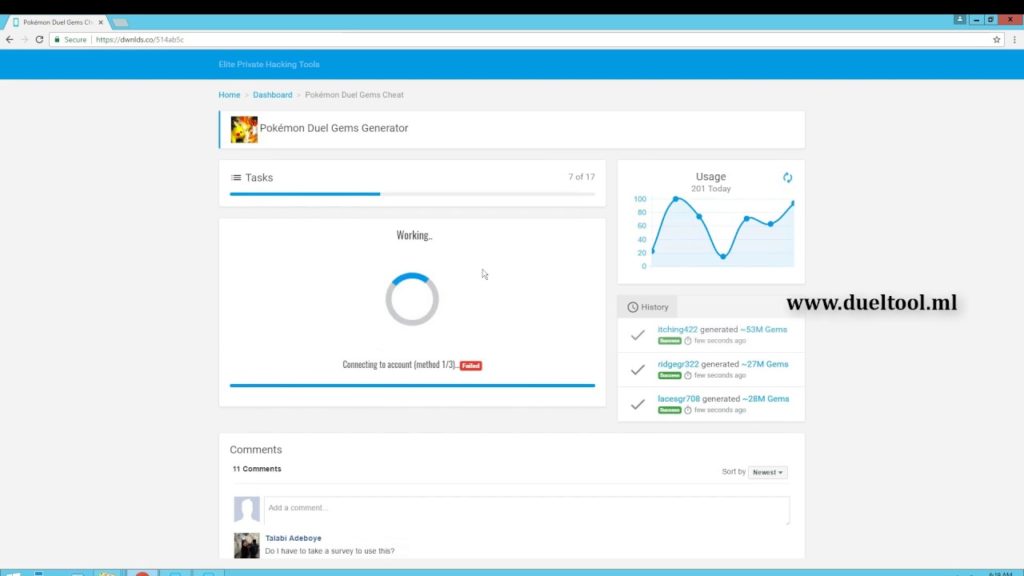
Task: Click the checkmark beside lacesgr708 history entry
Action: tap(637, 404)
